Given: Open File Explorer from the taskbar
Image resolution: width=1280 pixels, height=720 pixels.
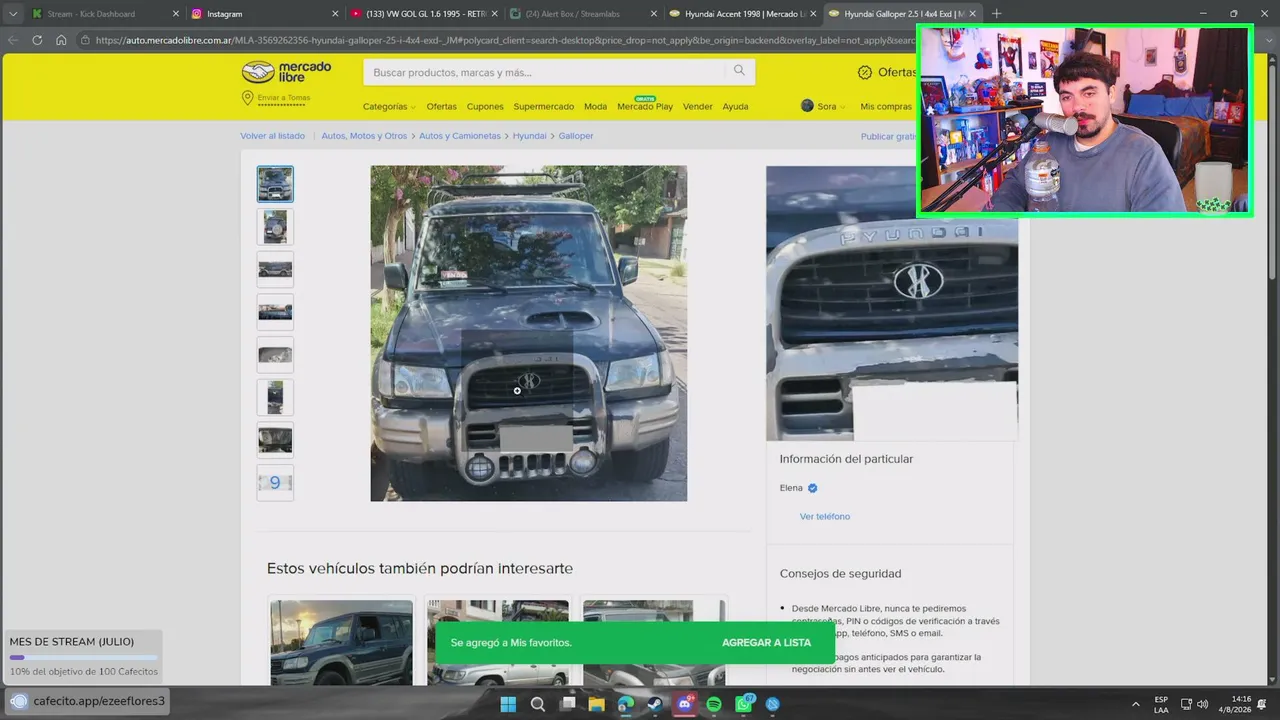Looking at the screenshot, I should 597,704.
